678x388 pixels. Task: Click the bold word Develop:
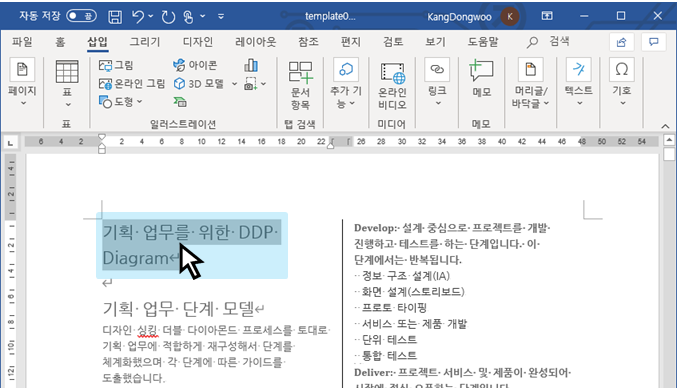click(375, 228)
